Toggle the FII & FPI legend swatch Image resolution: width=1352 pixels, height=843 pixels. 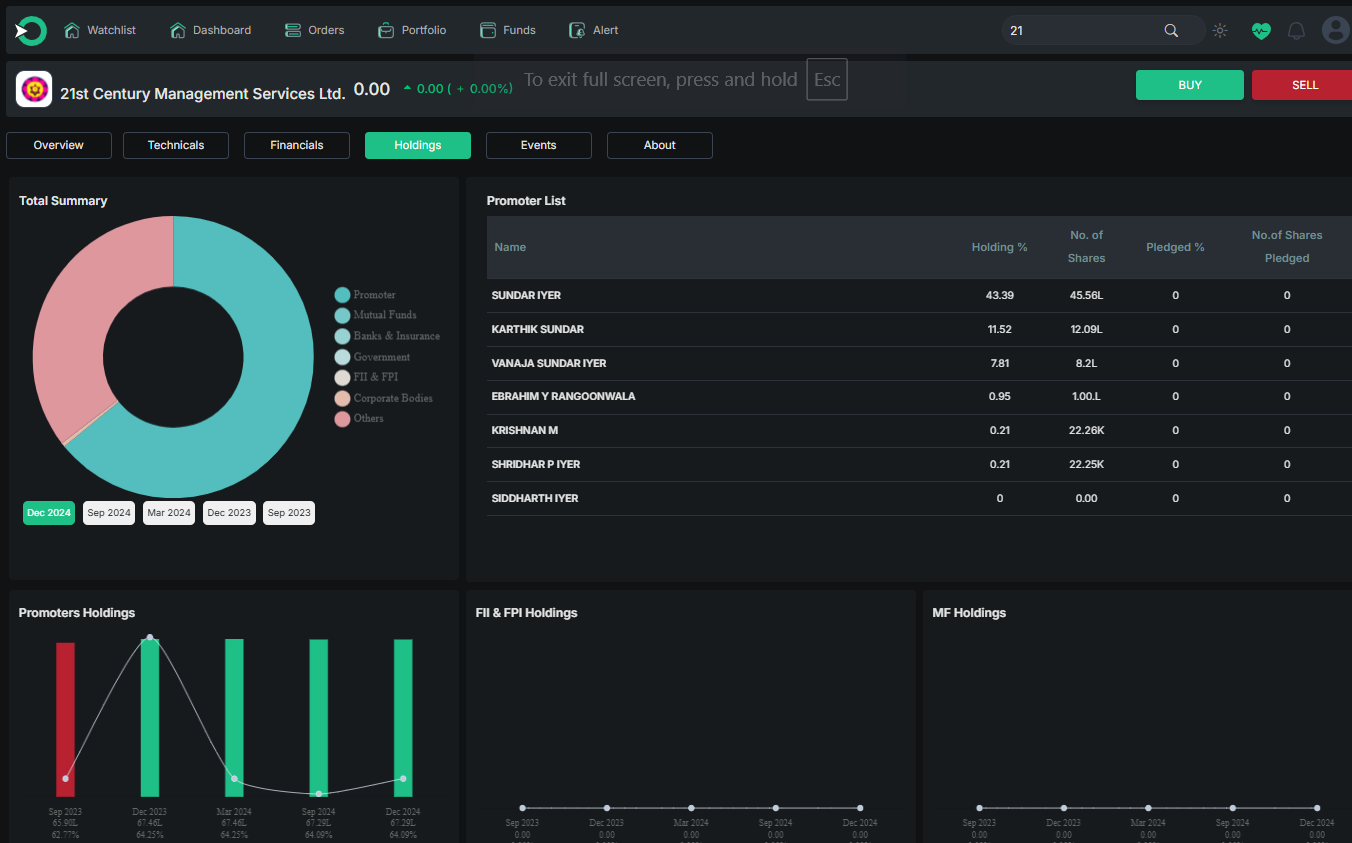342,377
